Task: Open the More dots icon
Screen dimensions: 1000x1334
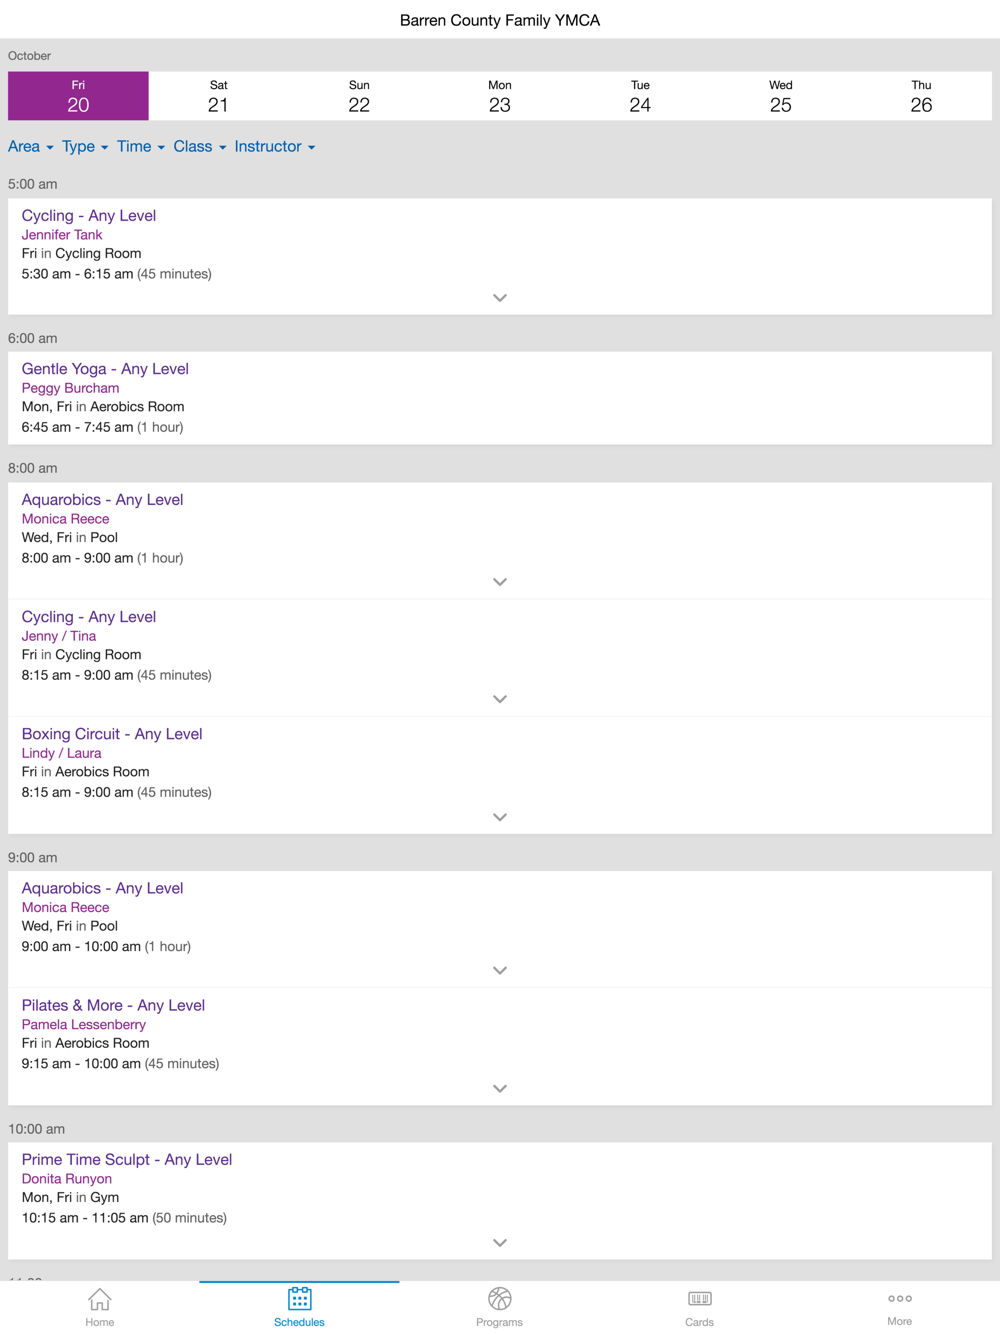Action: (899, 1298)
